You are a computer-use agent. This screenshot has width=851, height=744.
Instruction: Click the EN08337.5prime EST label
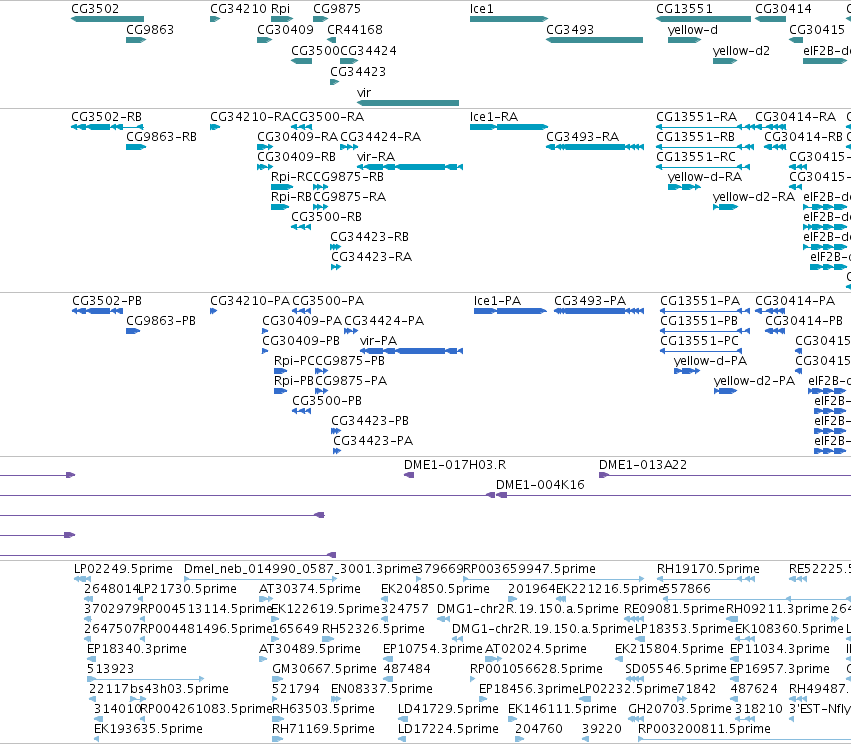pos(382,690)
